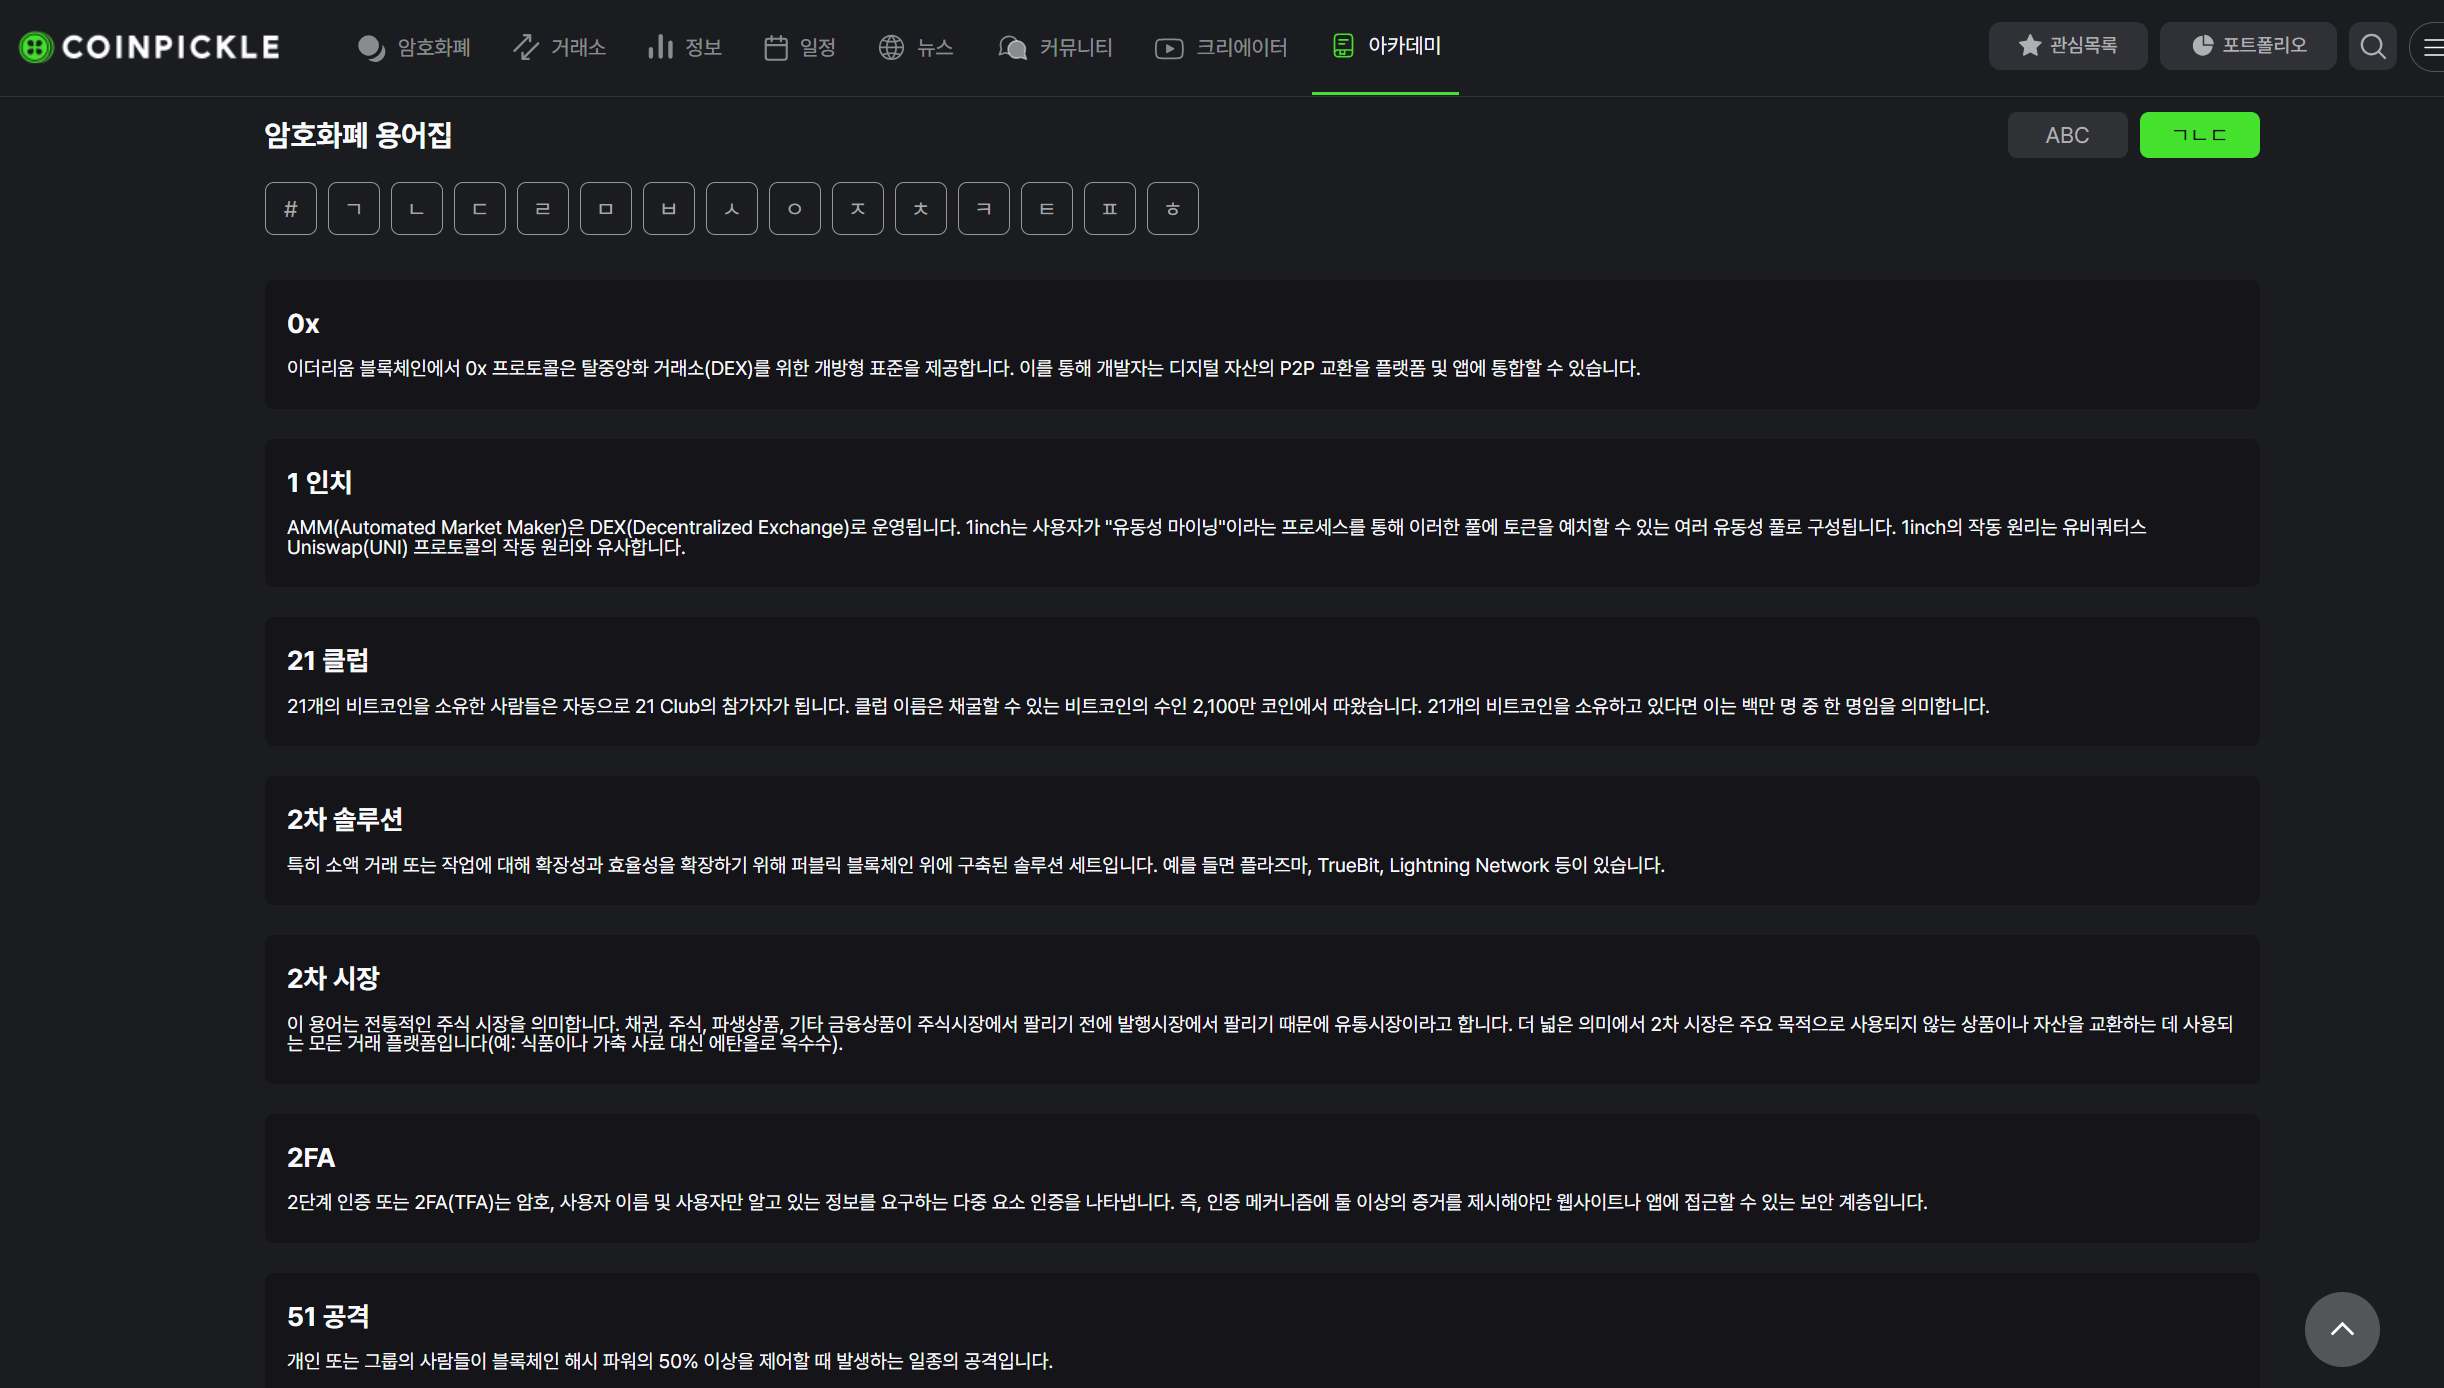Click the 51 공격 entry title

328,1316
